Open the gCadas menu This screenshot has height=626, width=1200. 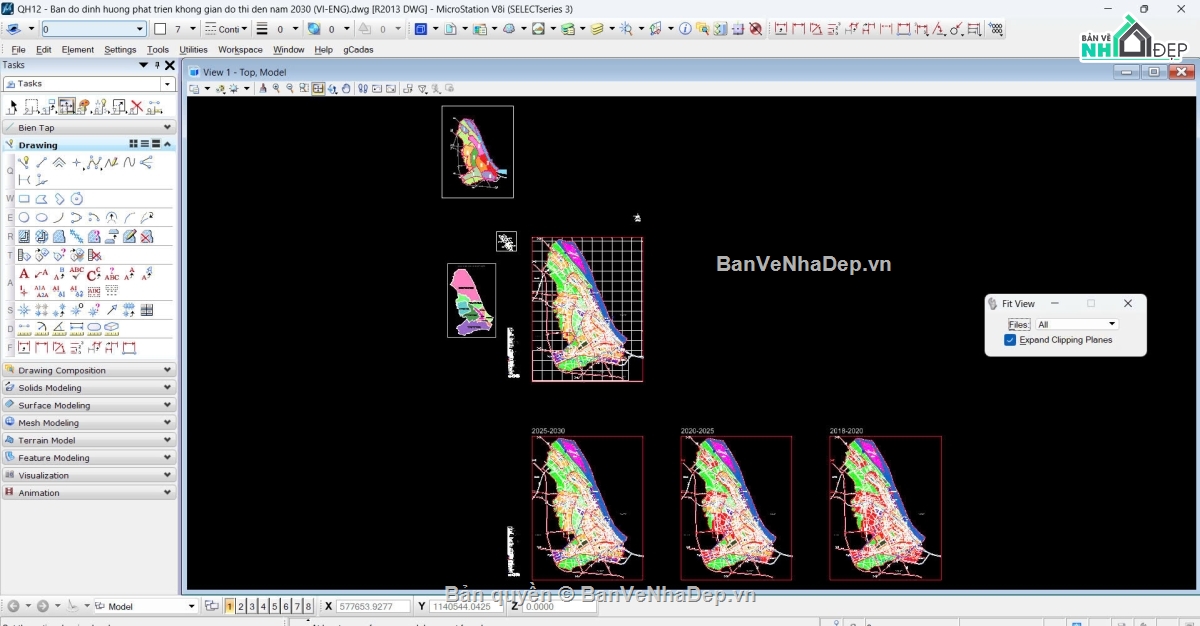tap(358, 49)
